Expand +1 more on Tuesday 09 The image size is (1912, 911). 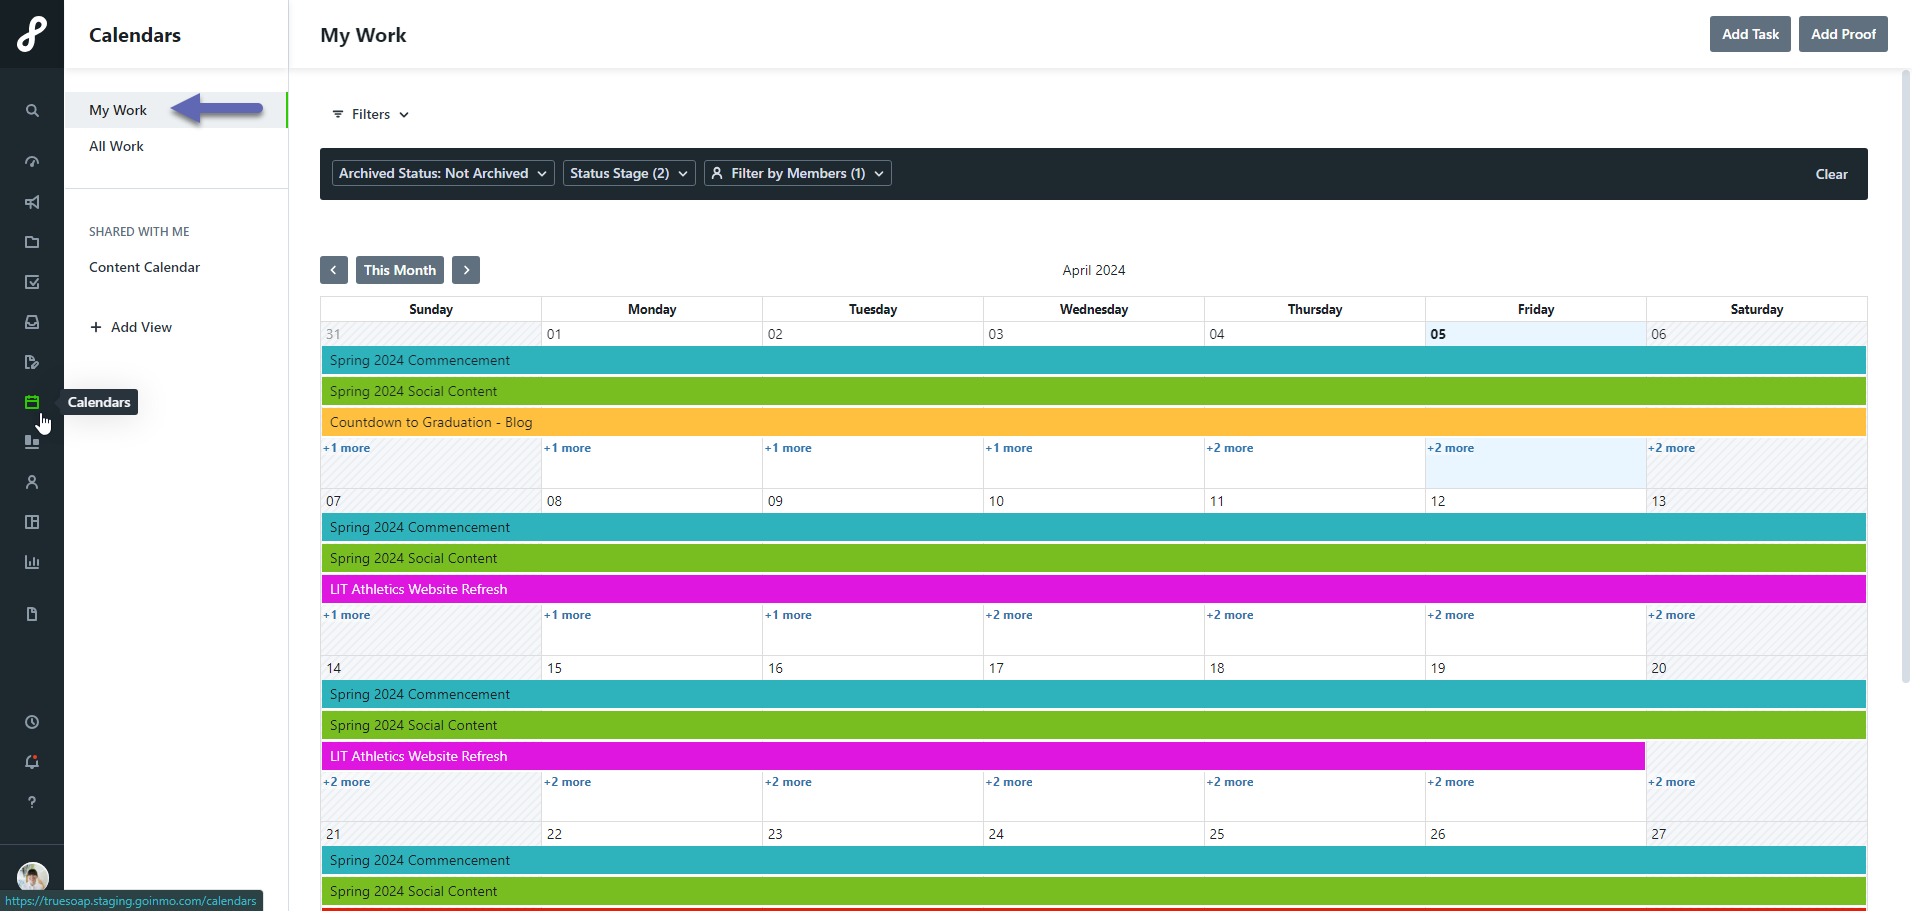pos(789,615)
